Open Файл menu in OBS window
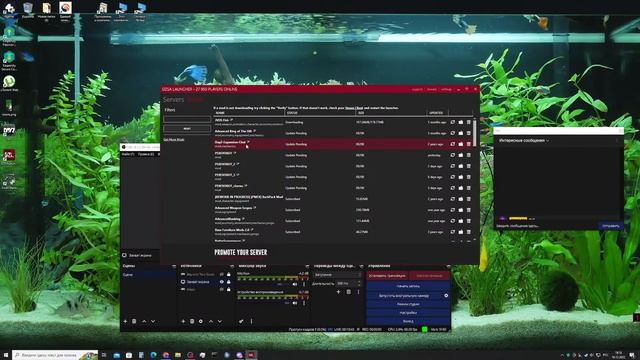The image size is (640, 360). pos(128,154)
